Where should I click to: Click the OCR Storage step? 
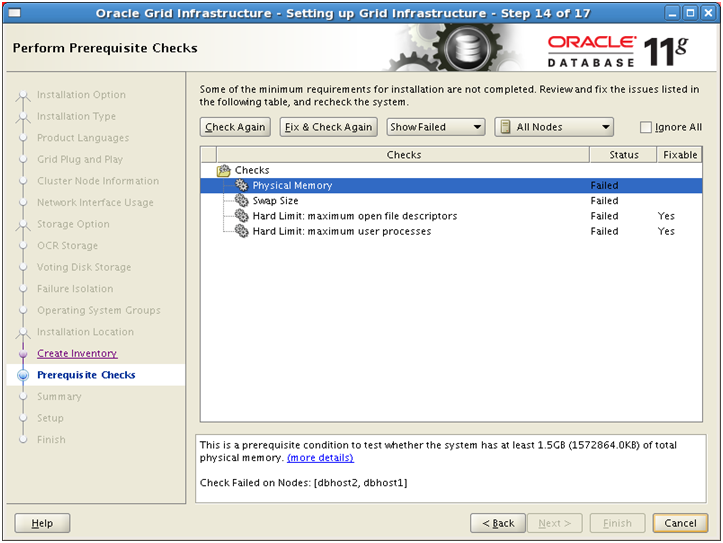click(x=67, y=246)
